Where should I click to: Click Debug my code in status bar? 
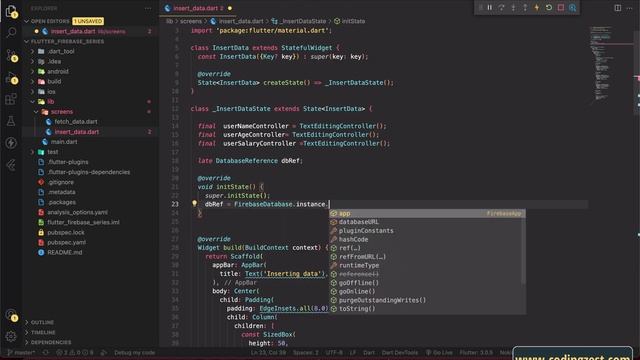pyautogui.click(x=134, y=353)
